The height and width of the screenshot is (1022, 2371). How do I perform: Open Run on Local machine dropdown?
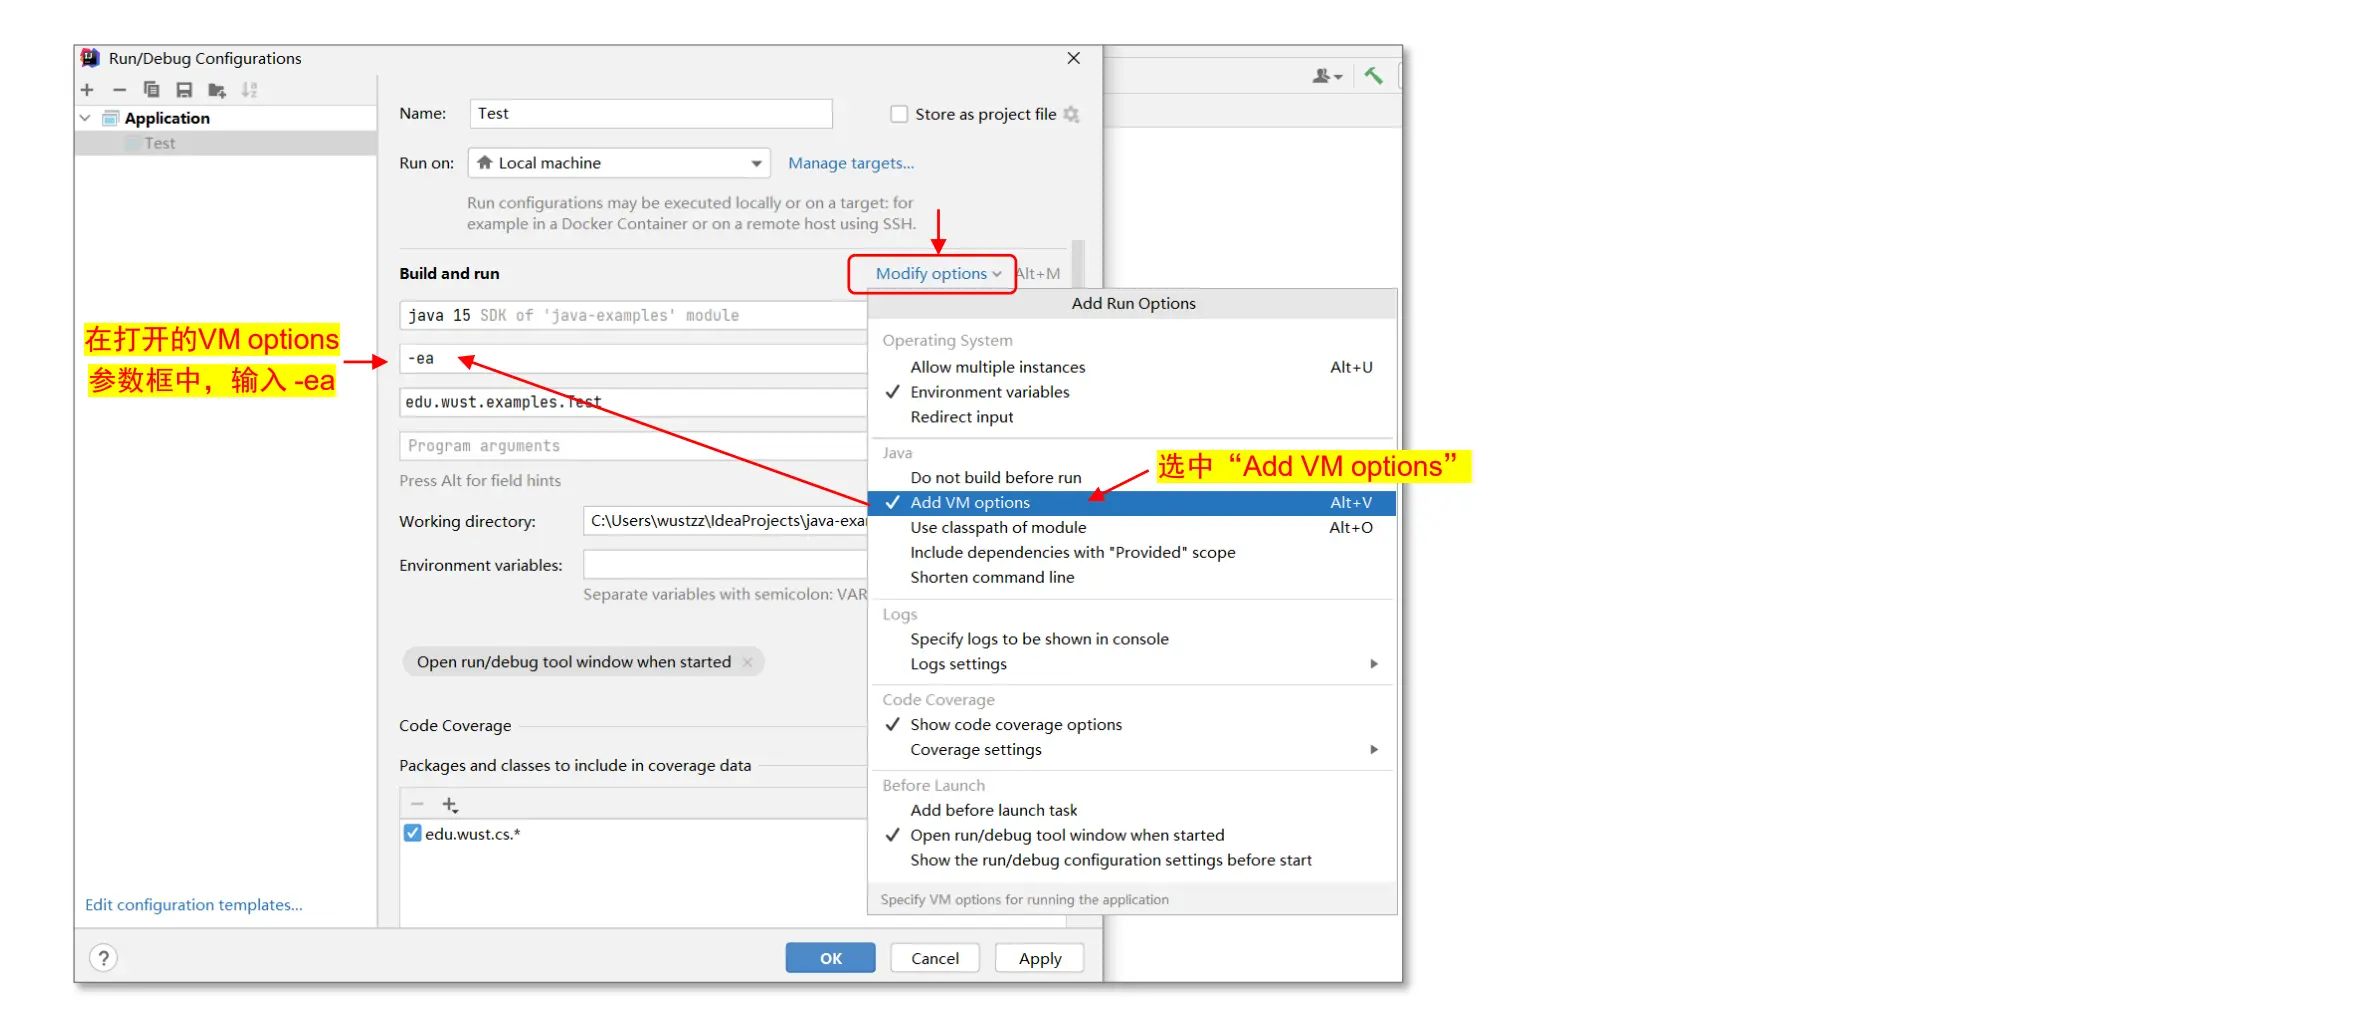point(619,163)
